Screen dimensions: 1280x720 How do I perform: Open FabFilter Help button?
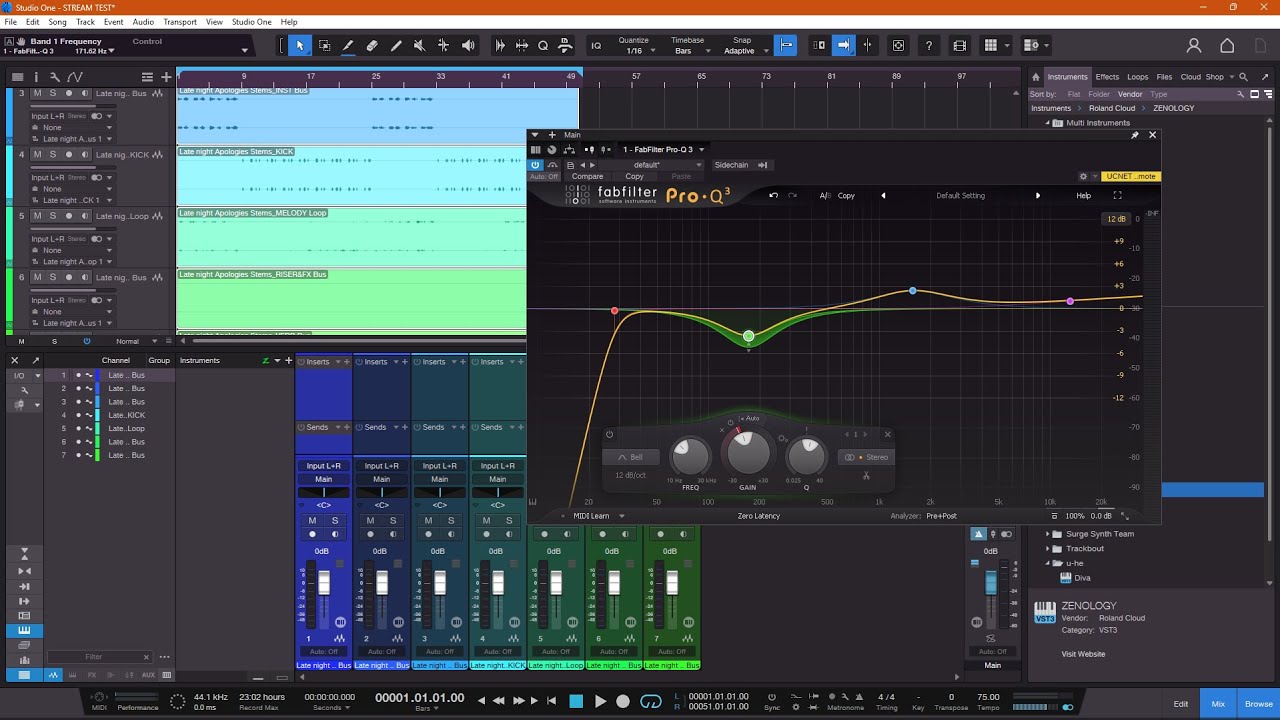click(x=1083, y=196)
